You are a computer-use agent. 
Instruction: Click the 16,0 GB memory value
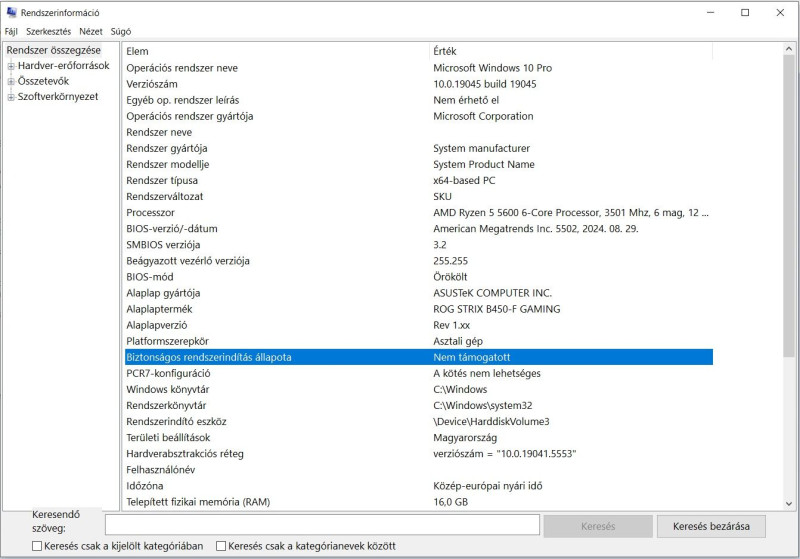point(451,502)
